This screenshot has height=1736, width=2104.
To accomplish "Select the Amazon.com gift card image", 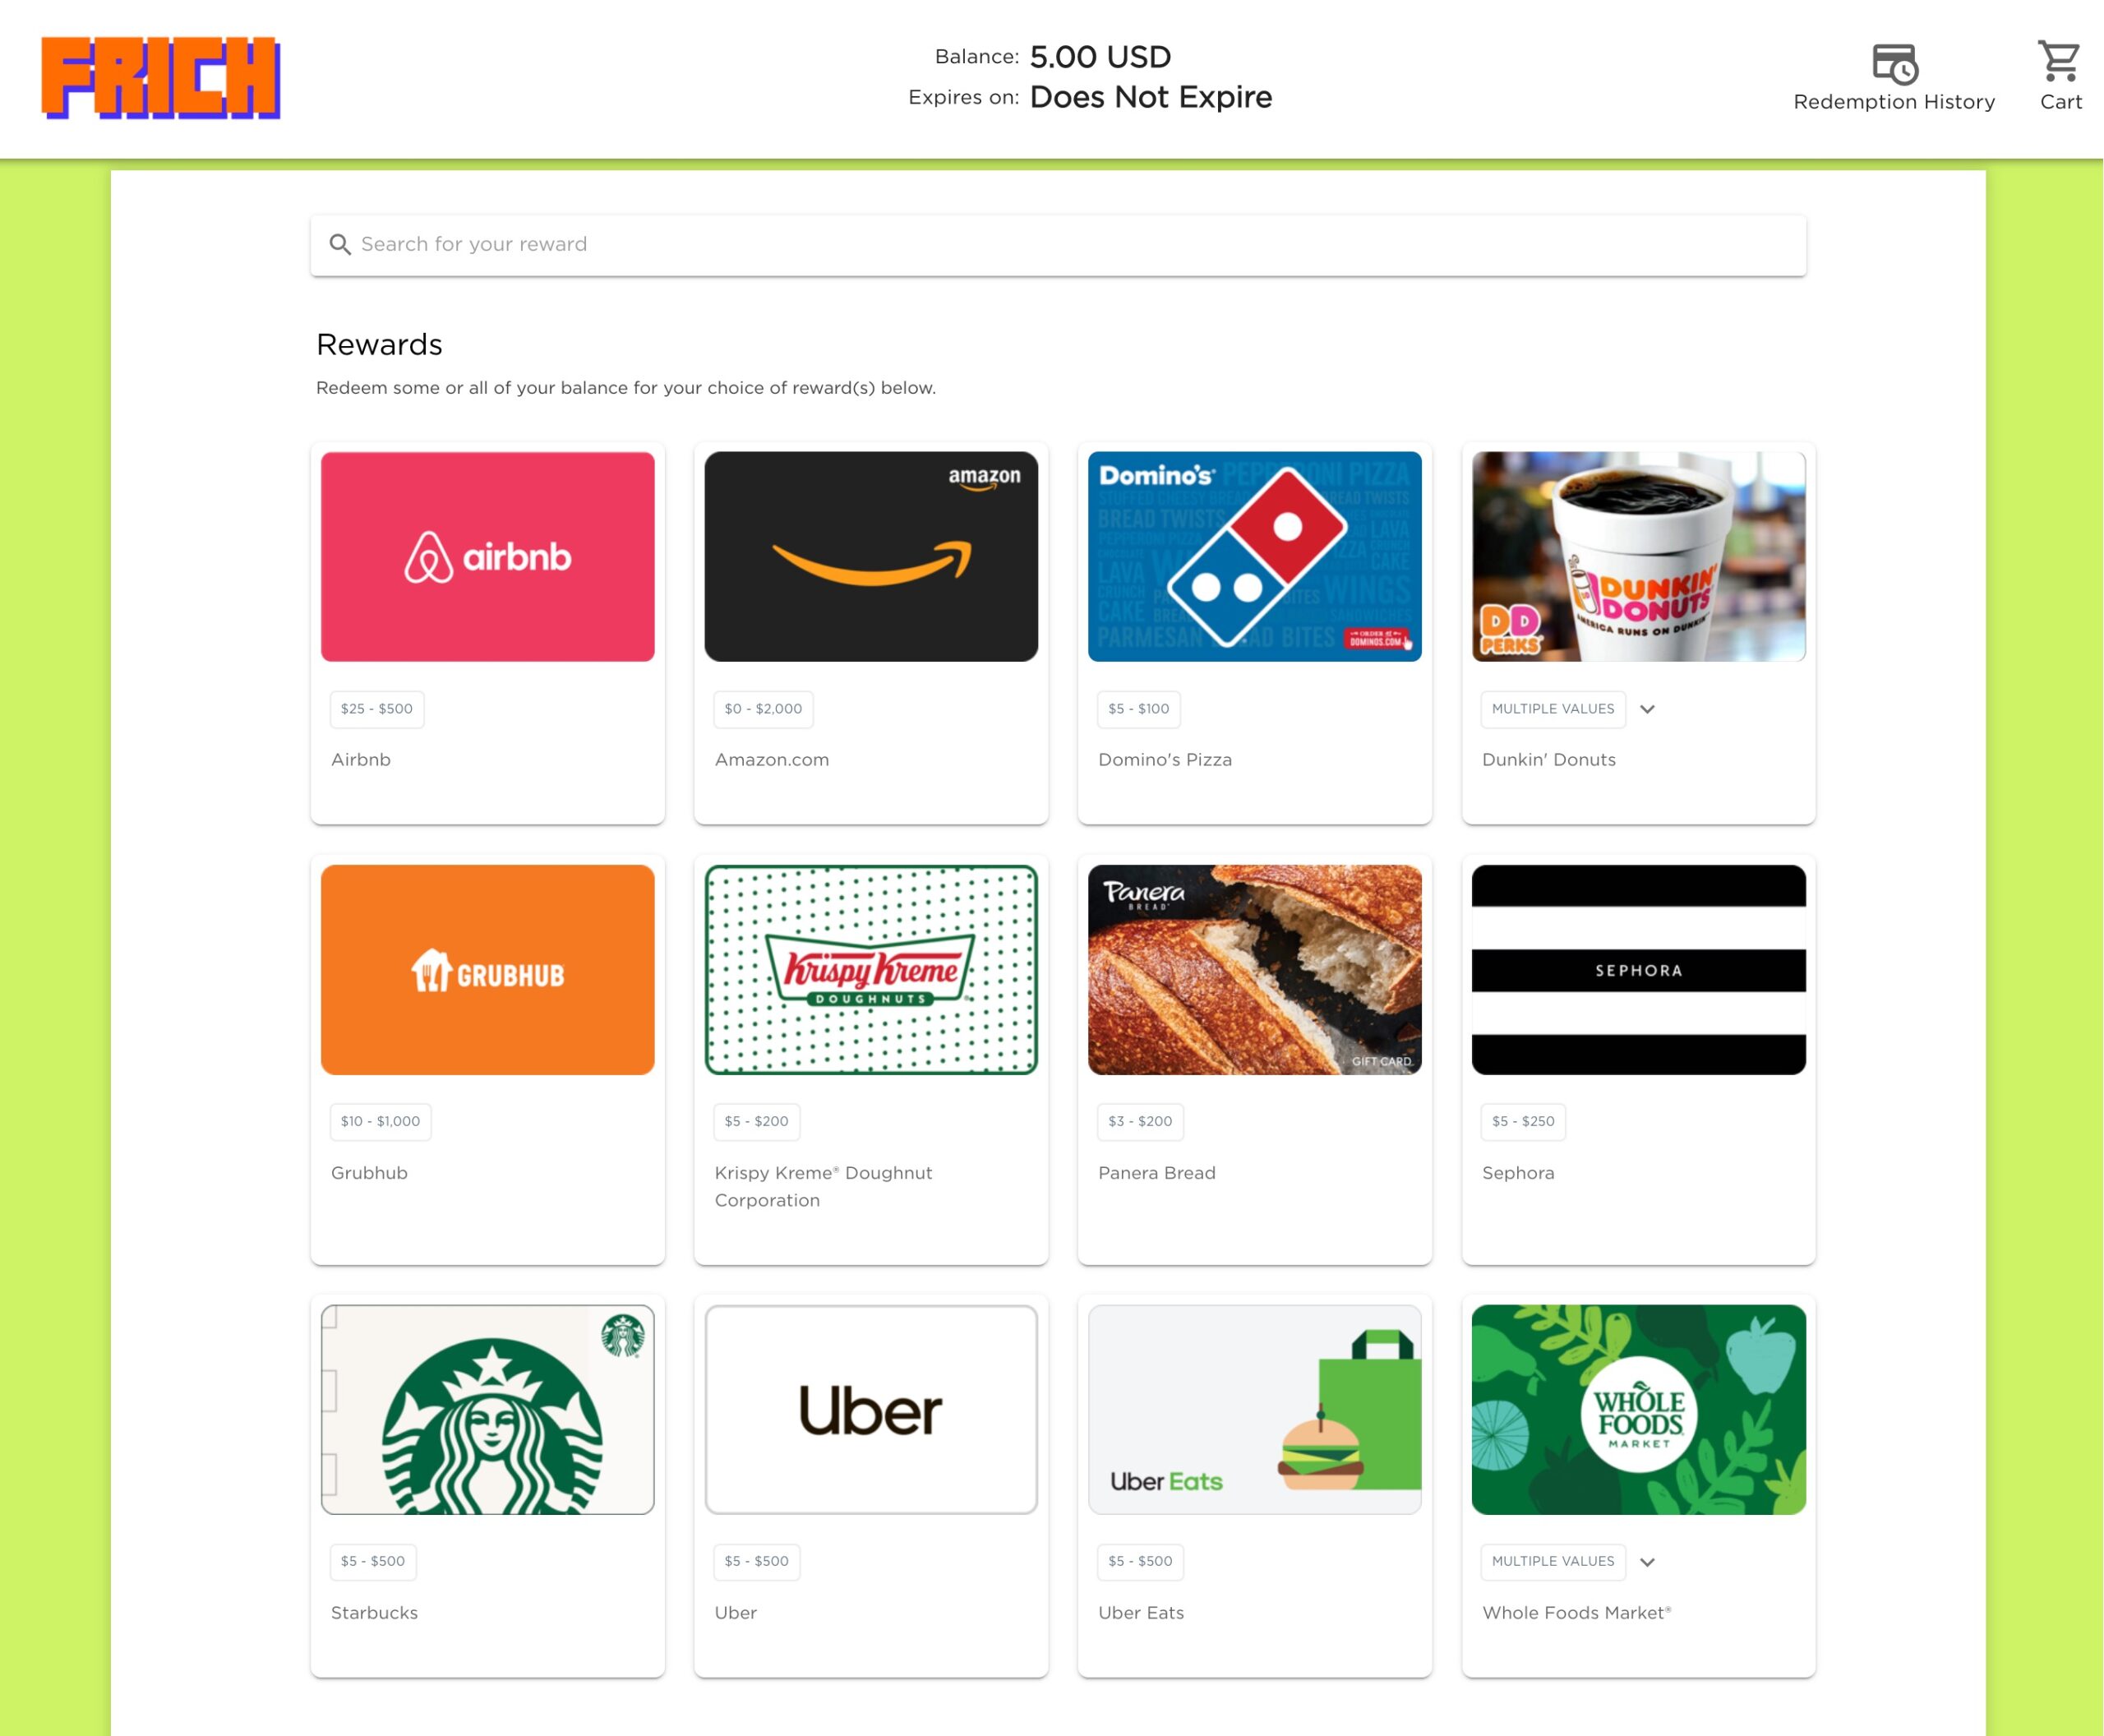I will pos(871,557).
